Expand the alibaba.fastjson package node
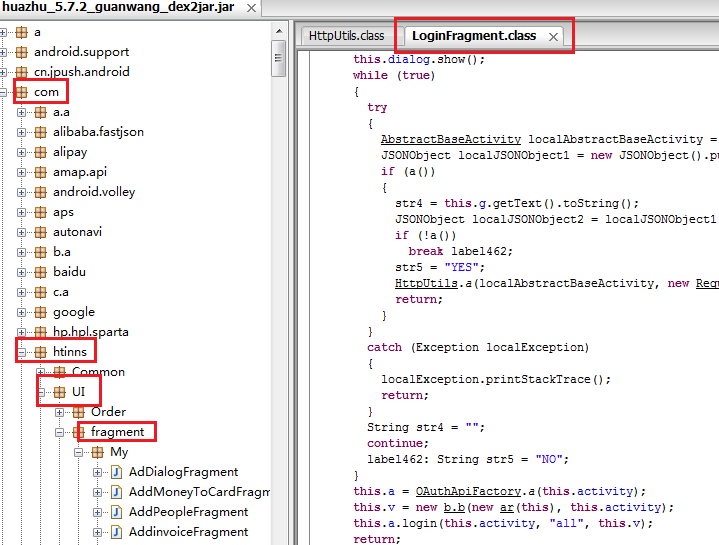 tap(21, 132)
